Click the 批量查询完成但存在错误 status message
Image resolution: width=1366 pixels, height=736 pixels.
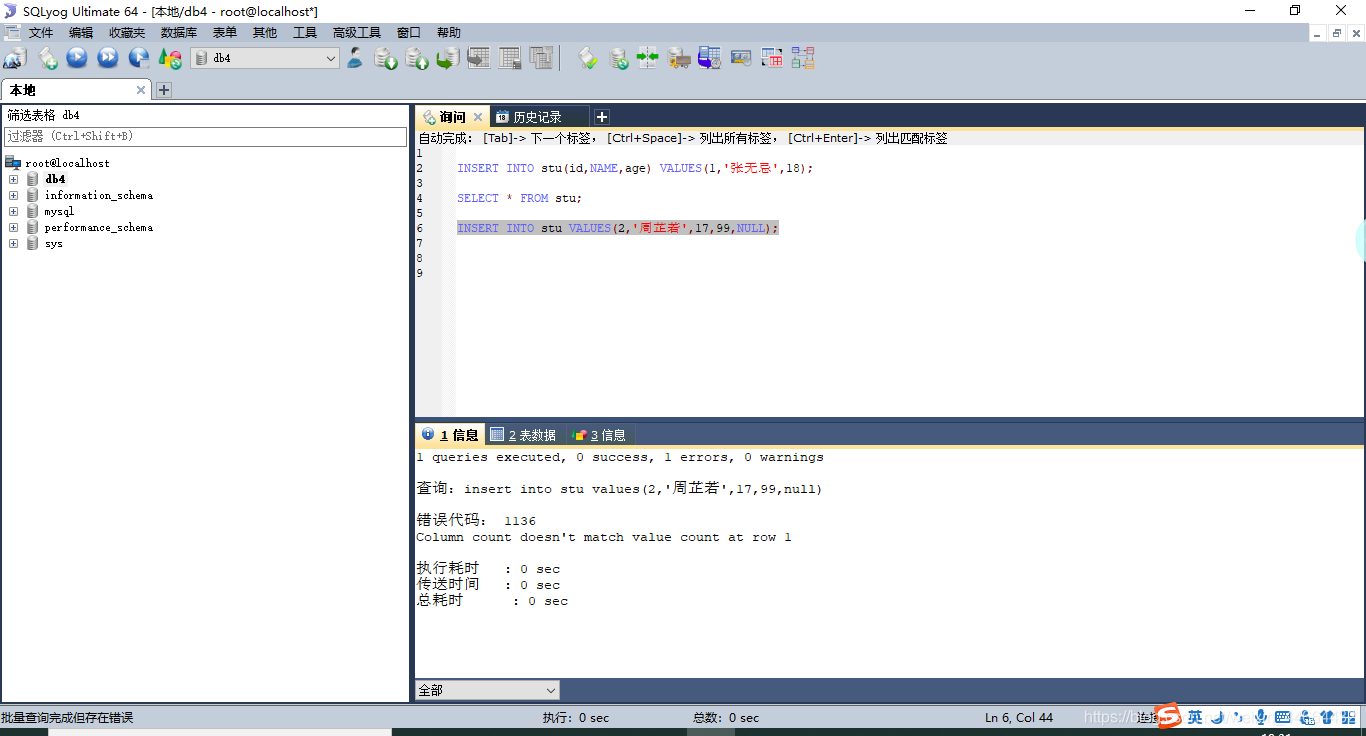[x=67, y=717]
